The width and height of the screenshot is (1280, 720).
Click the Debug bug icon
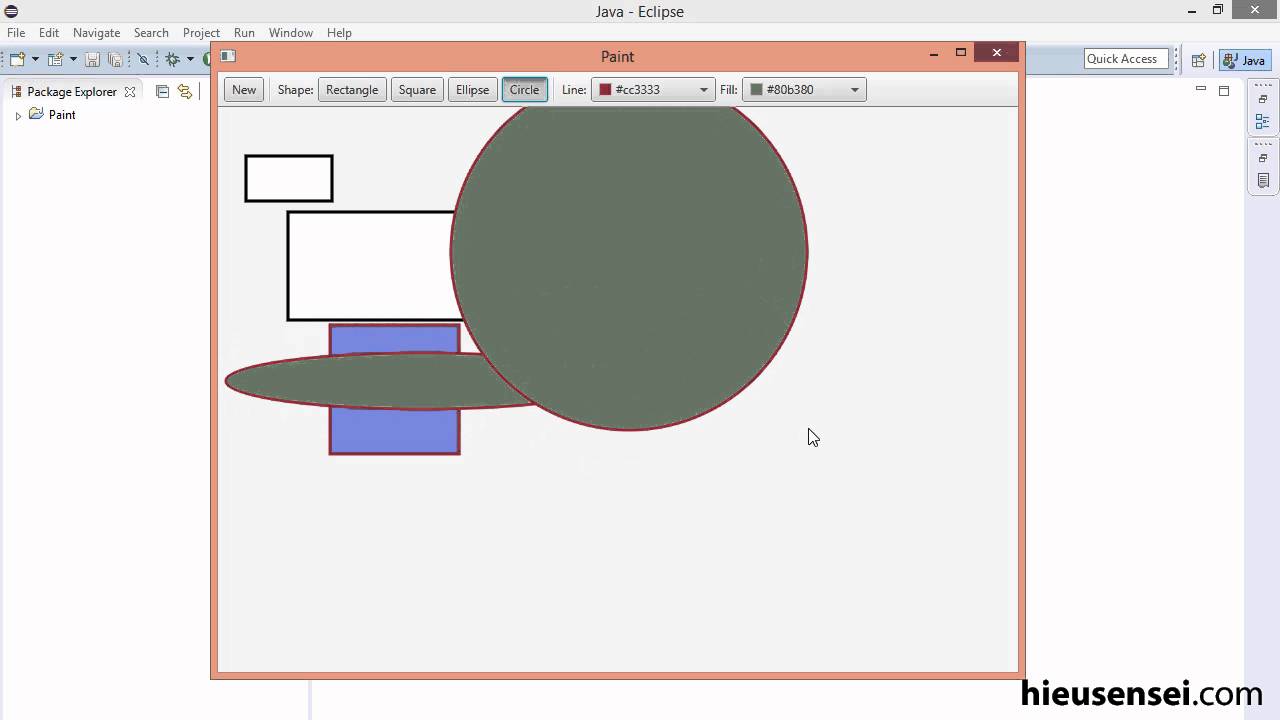point(172,59)
